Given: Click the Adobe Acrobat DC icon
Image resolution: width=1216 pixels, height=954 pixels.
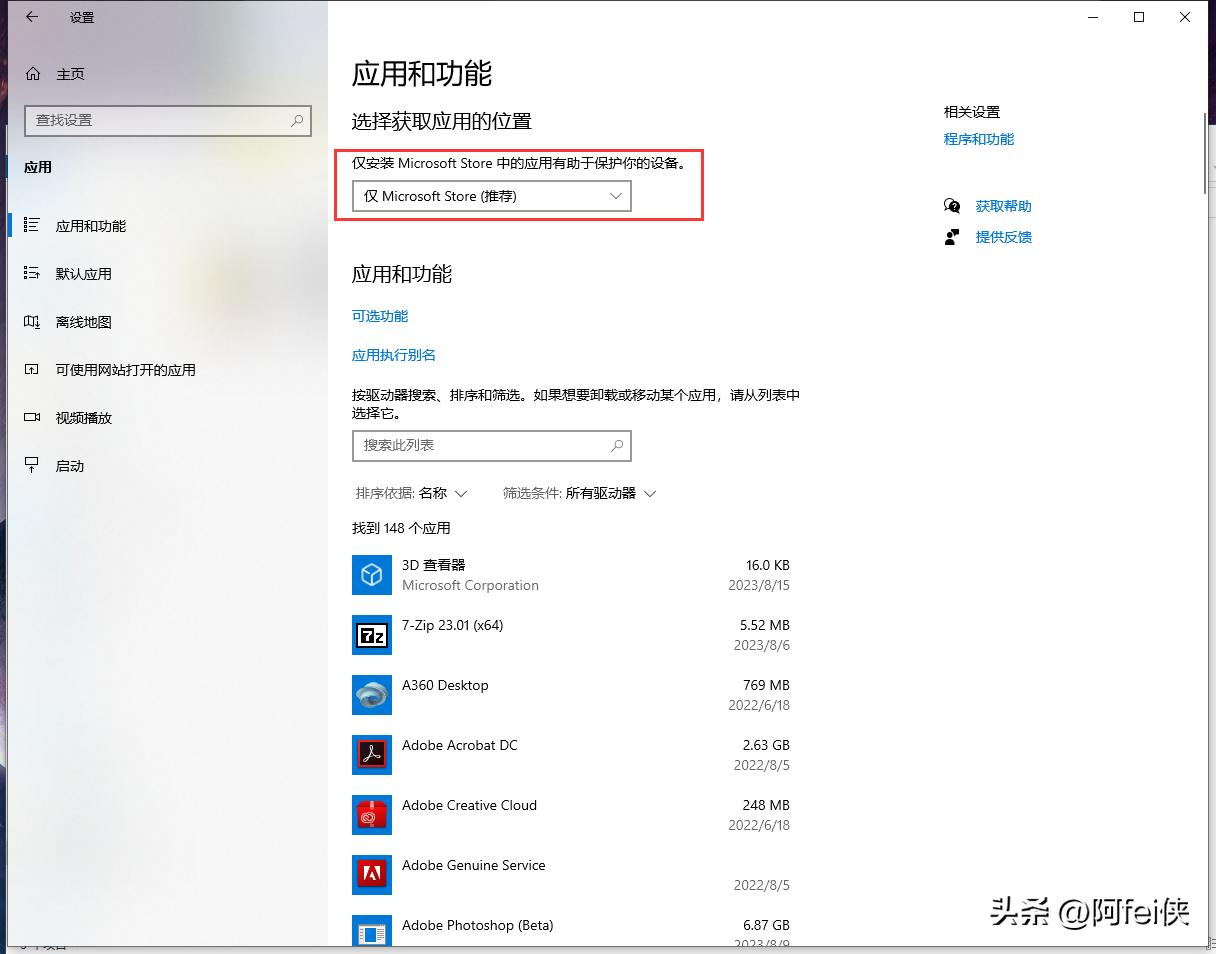Looking at the screenshot, I should pos(371,755).
